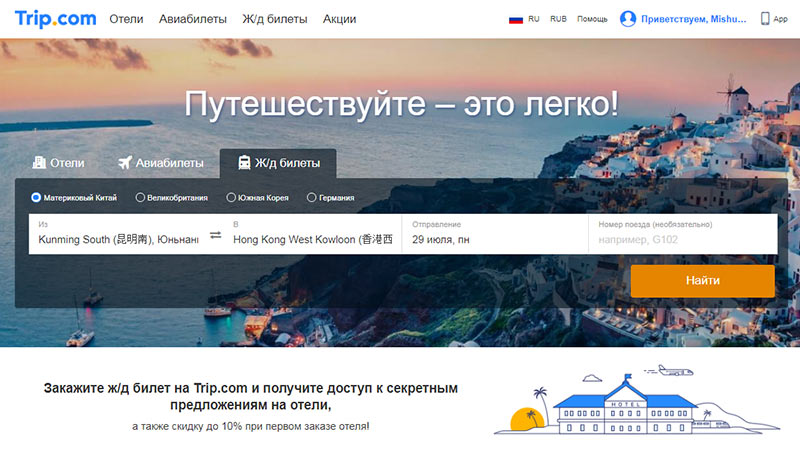
Task: Click Приветствуем, Mishu... account link
Action: pos(693,19)
